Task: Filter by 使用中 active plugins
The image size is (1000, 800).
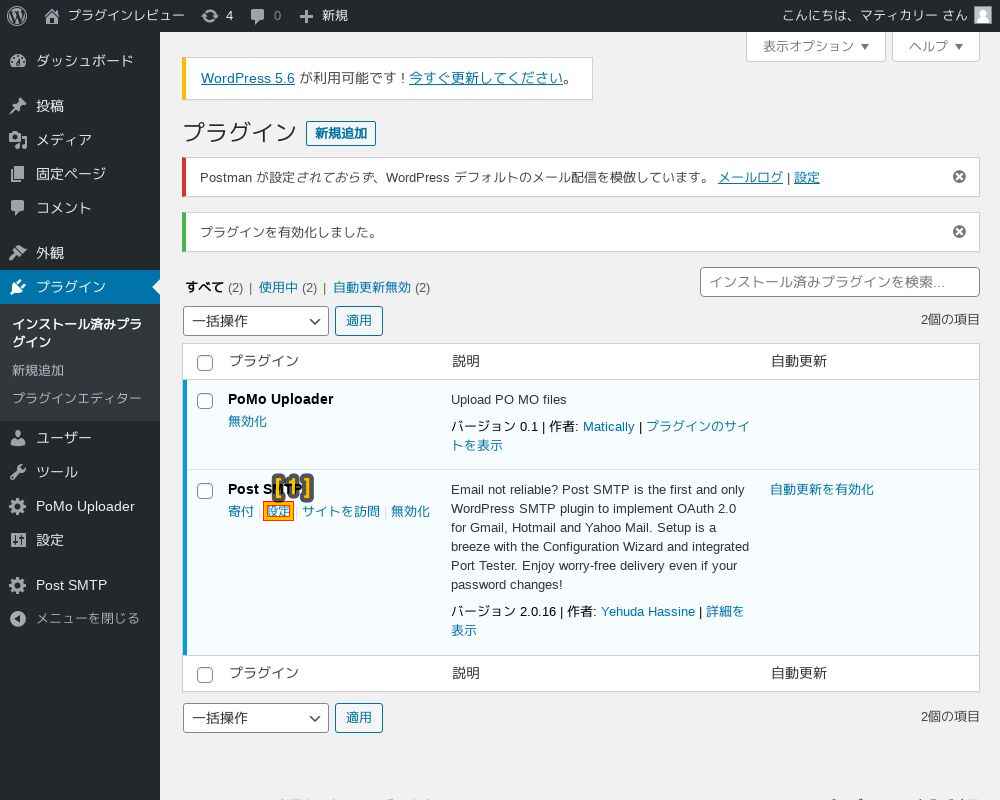Action: [x=278, y=287]
